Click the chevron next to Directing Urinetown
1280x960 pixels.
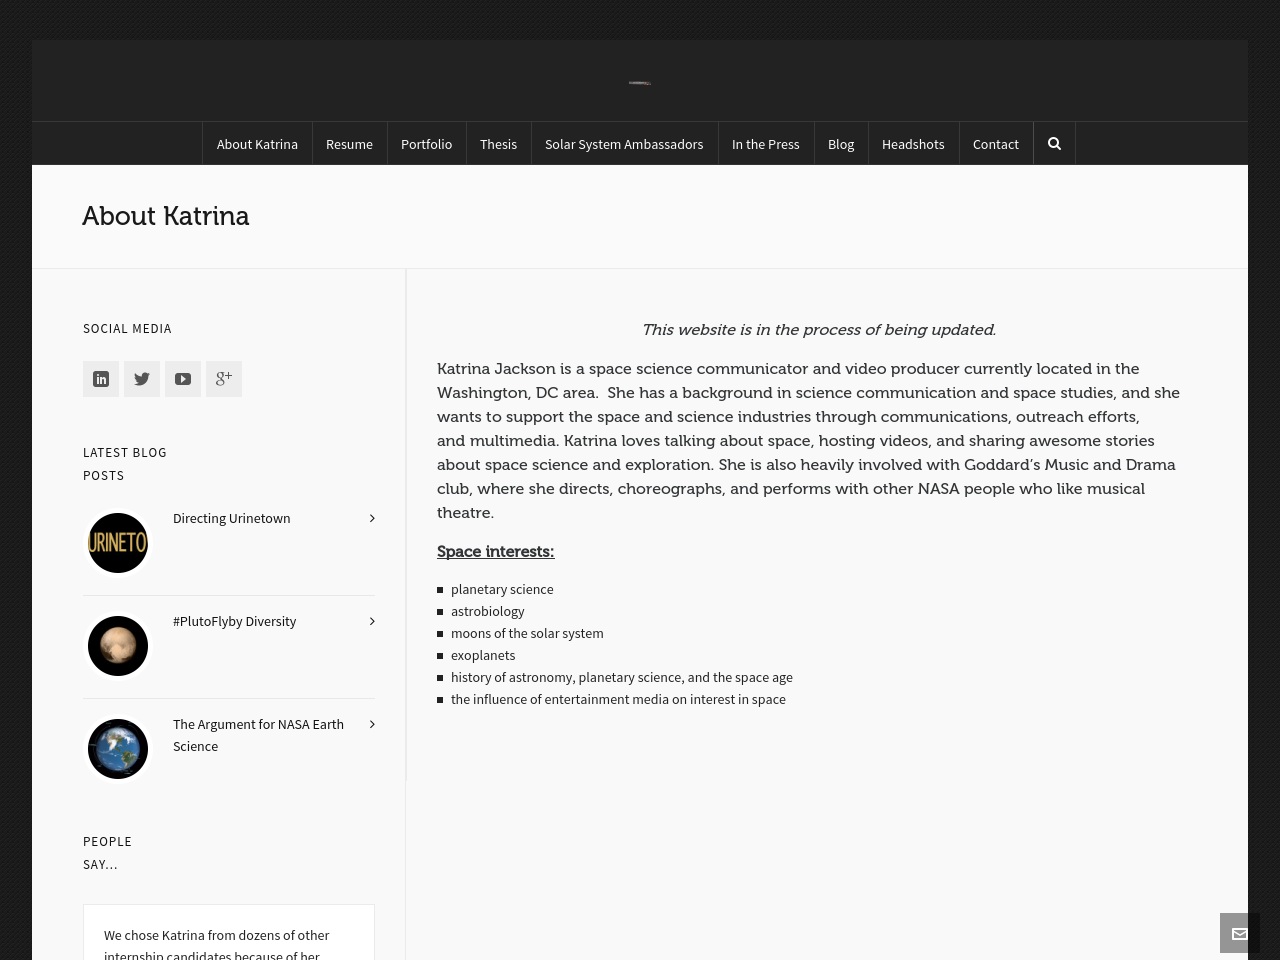[372, 518]
